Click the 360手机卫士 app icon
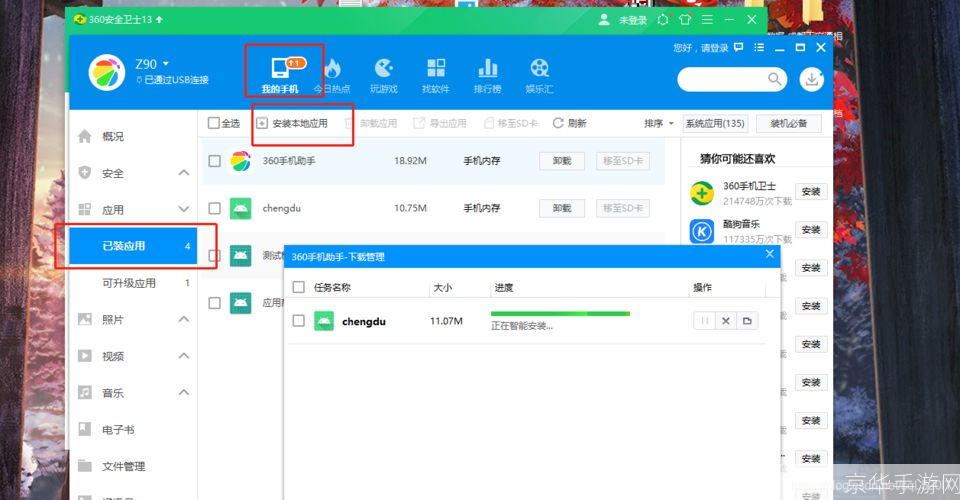Viewport: 960px width, 500px height. tap(702, 193)
